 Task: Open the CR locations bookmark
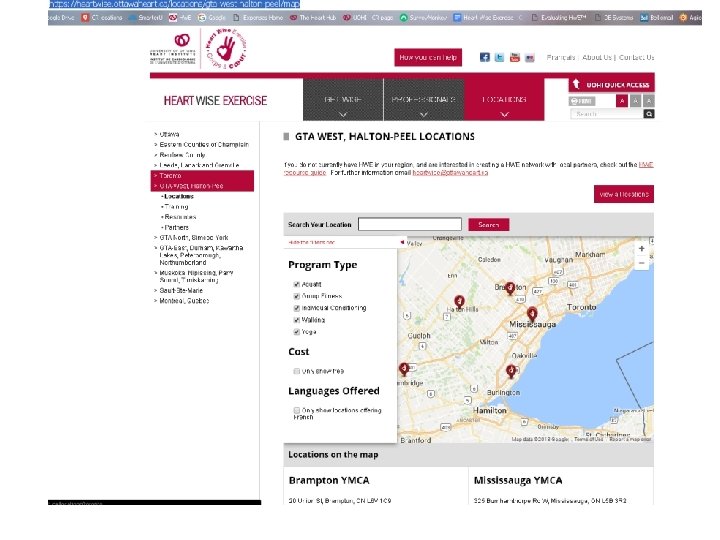(102, 17)
